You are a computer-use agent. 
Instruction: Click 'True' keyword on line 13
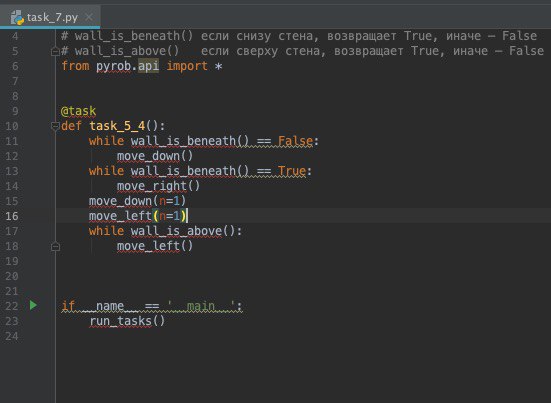292,171
